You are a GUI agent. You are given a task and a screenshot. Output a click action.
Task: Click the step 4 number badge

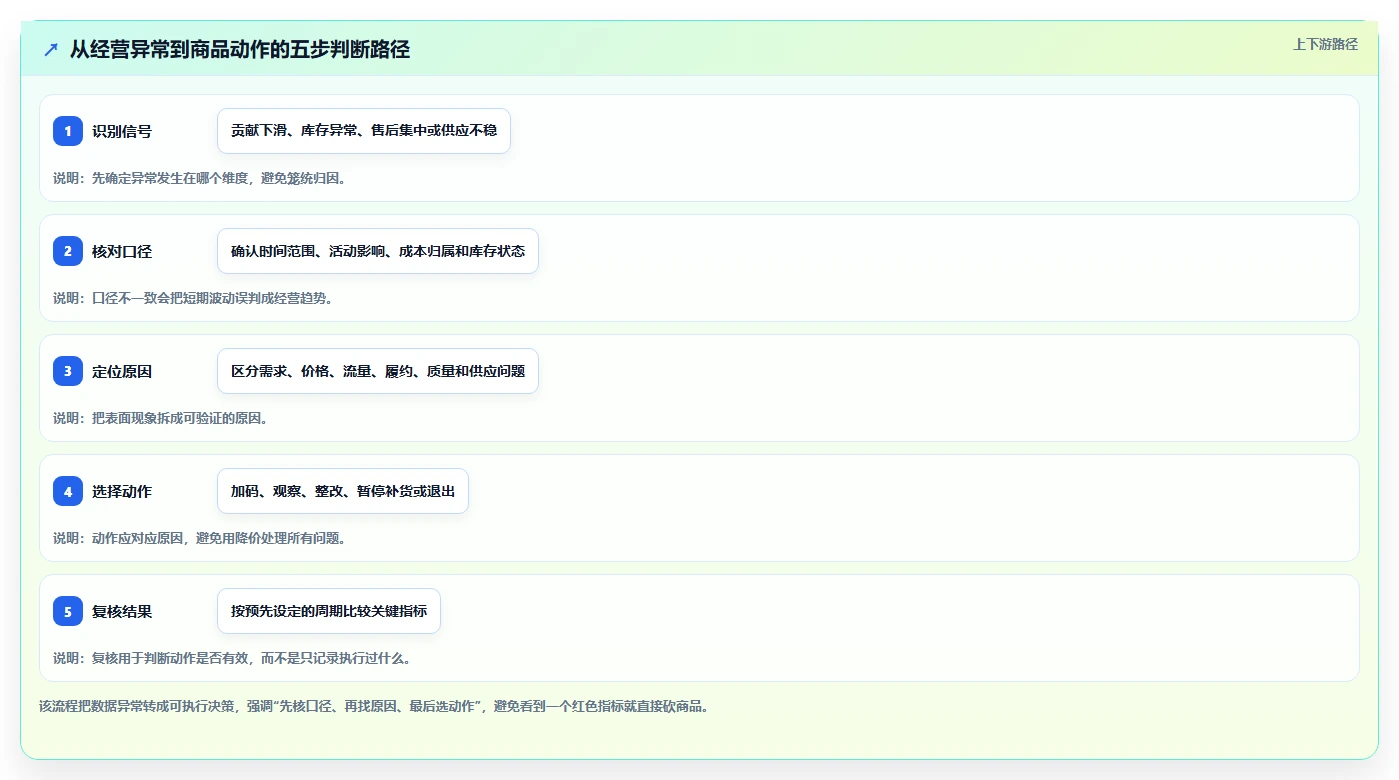[x=68, y=491]
